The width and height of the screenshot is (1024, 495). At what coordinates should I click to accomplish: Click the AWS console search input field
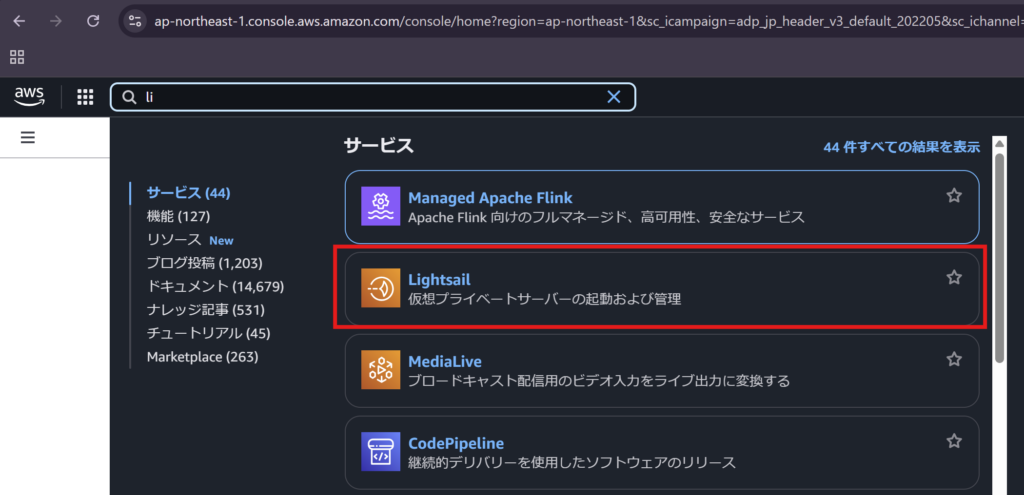click(x=370, y=97)
